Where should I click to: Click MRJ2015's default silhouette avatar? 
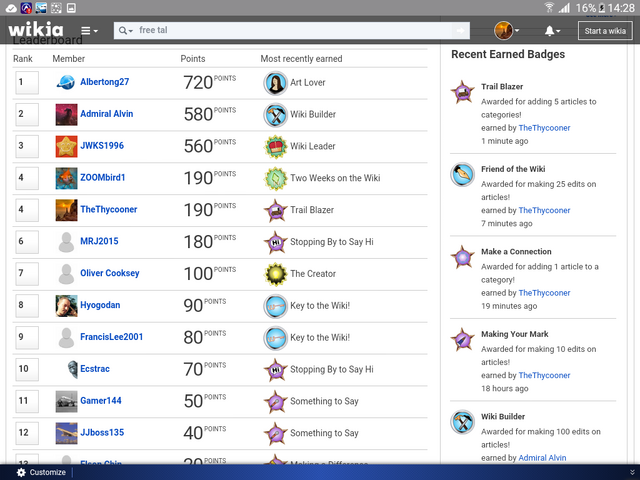pos(66,242)
